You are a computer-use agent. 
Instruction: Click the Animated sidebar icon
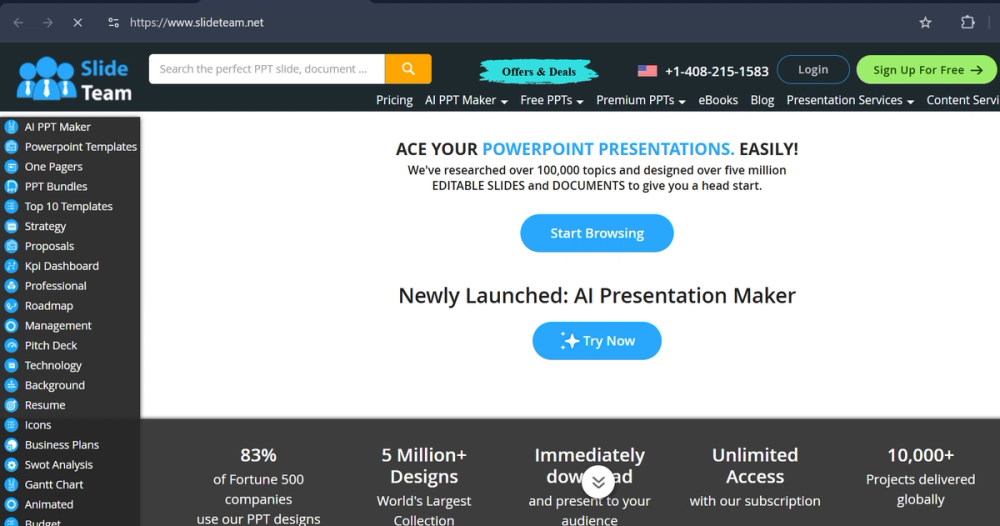pos(11,504)
